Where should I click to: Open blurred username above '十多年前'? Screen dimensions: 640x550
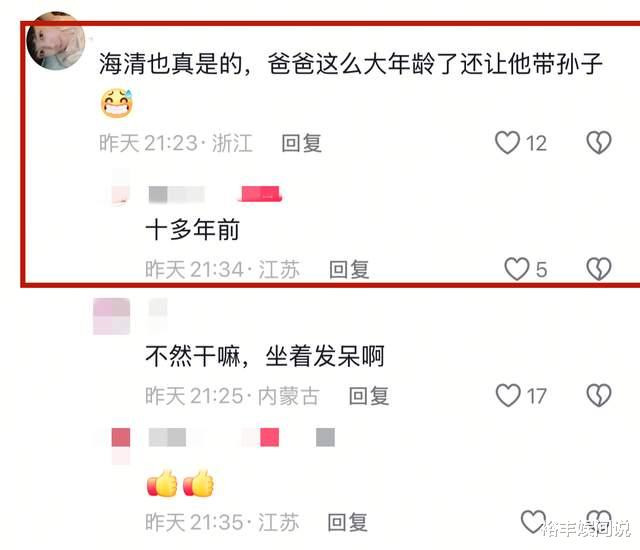tap(176, 194)
